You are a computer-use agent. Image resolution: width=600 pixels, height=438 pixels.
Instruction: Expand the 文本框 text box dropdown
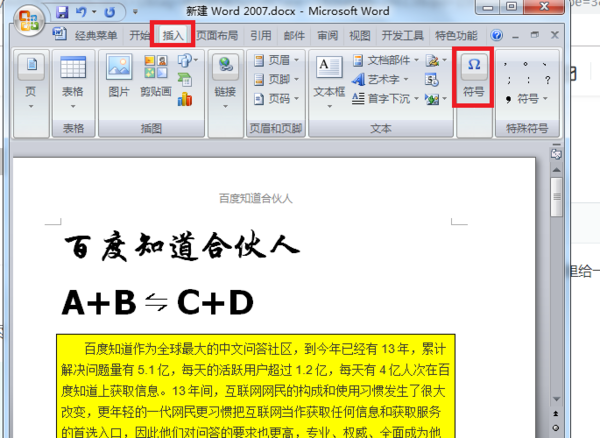(329, 106)
